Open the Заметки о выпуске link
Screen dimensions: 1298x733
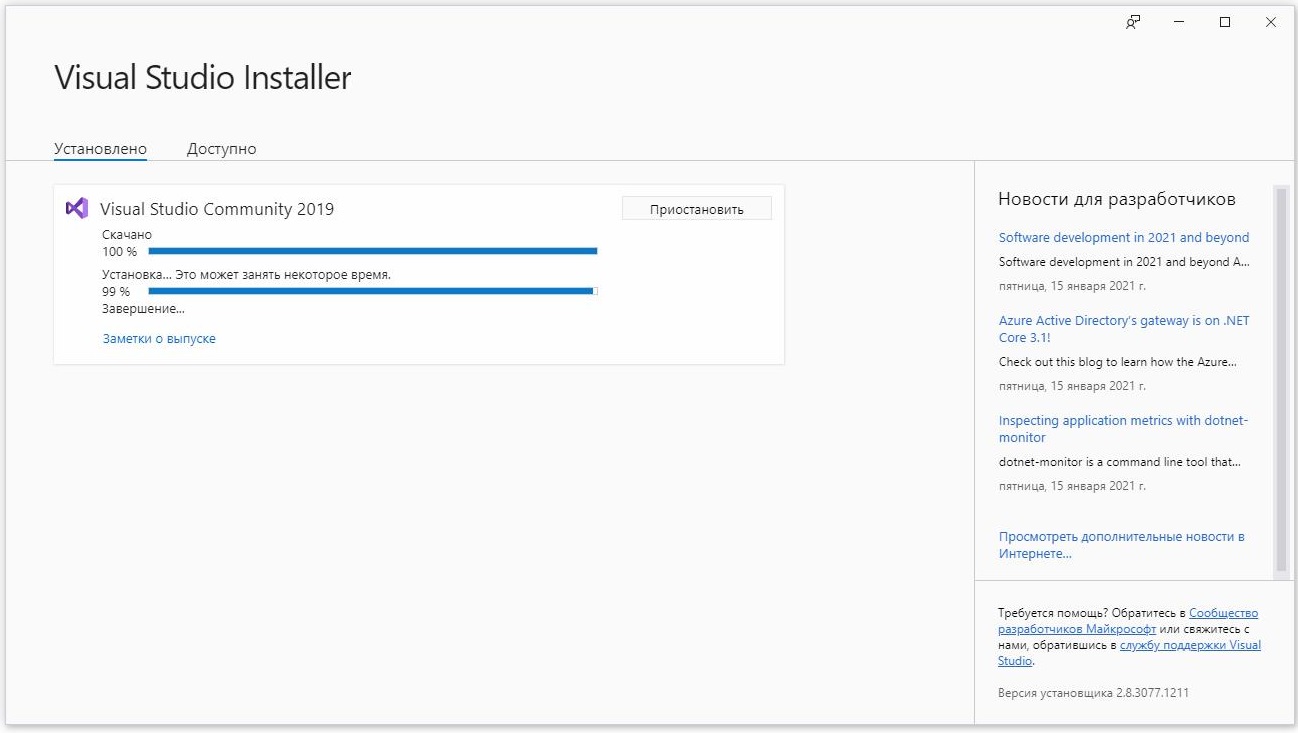coord(159,339)
